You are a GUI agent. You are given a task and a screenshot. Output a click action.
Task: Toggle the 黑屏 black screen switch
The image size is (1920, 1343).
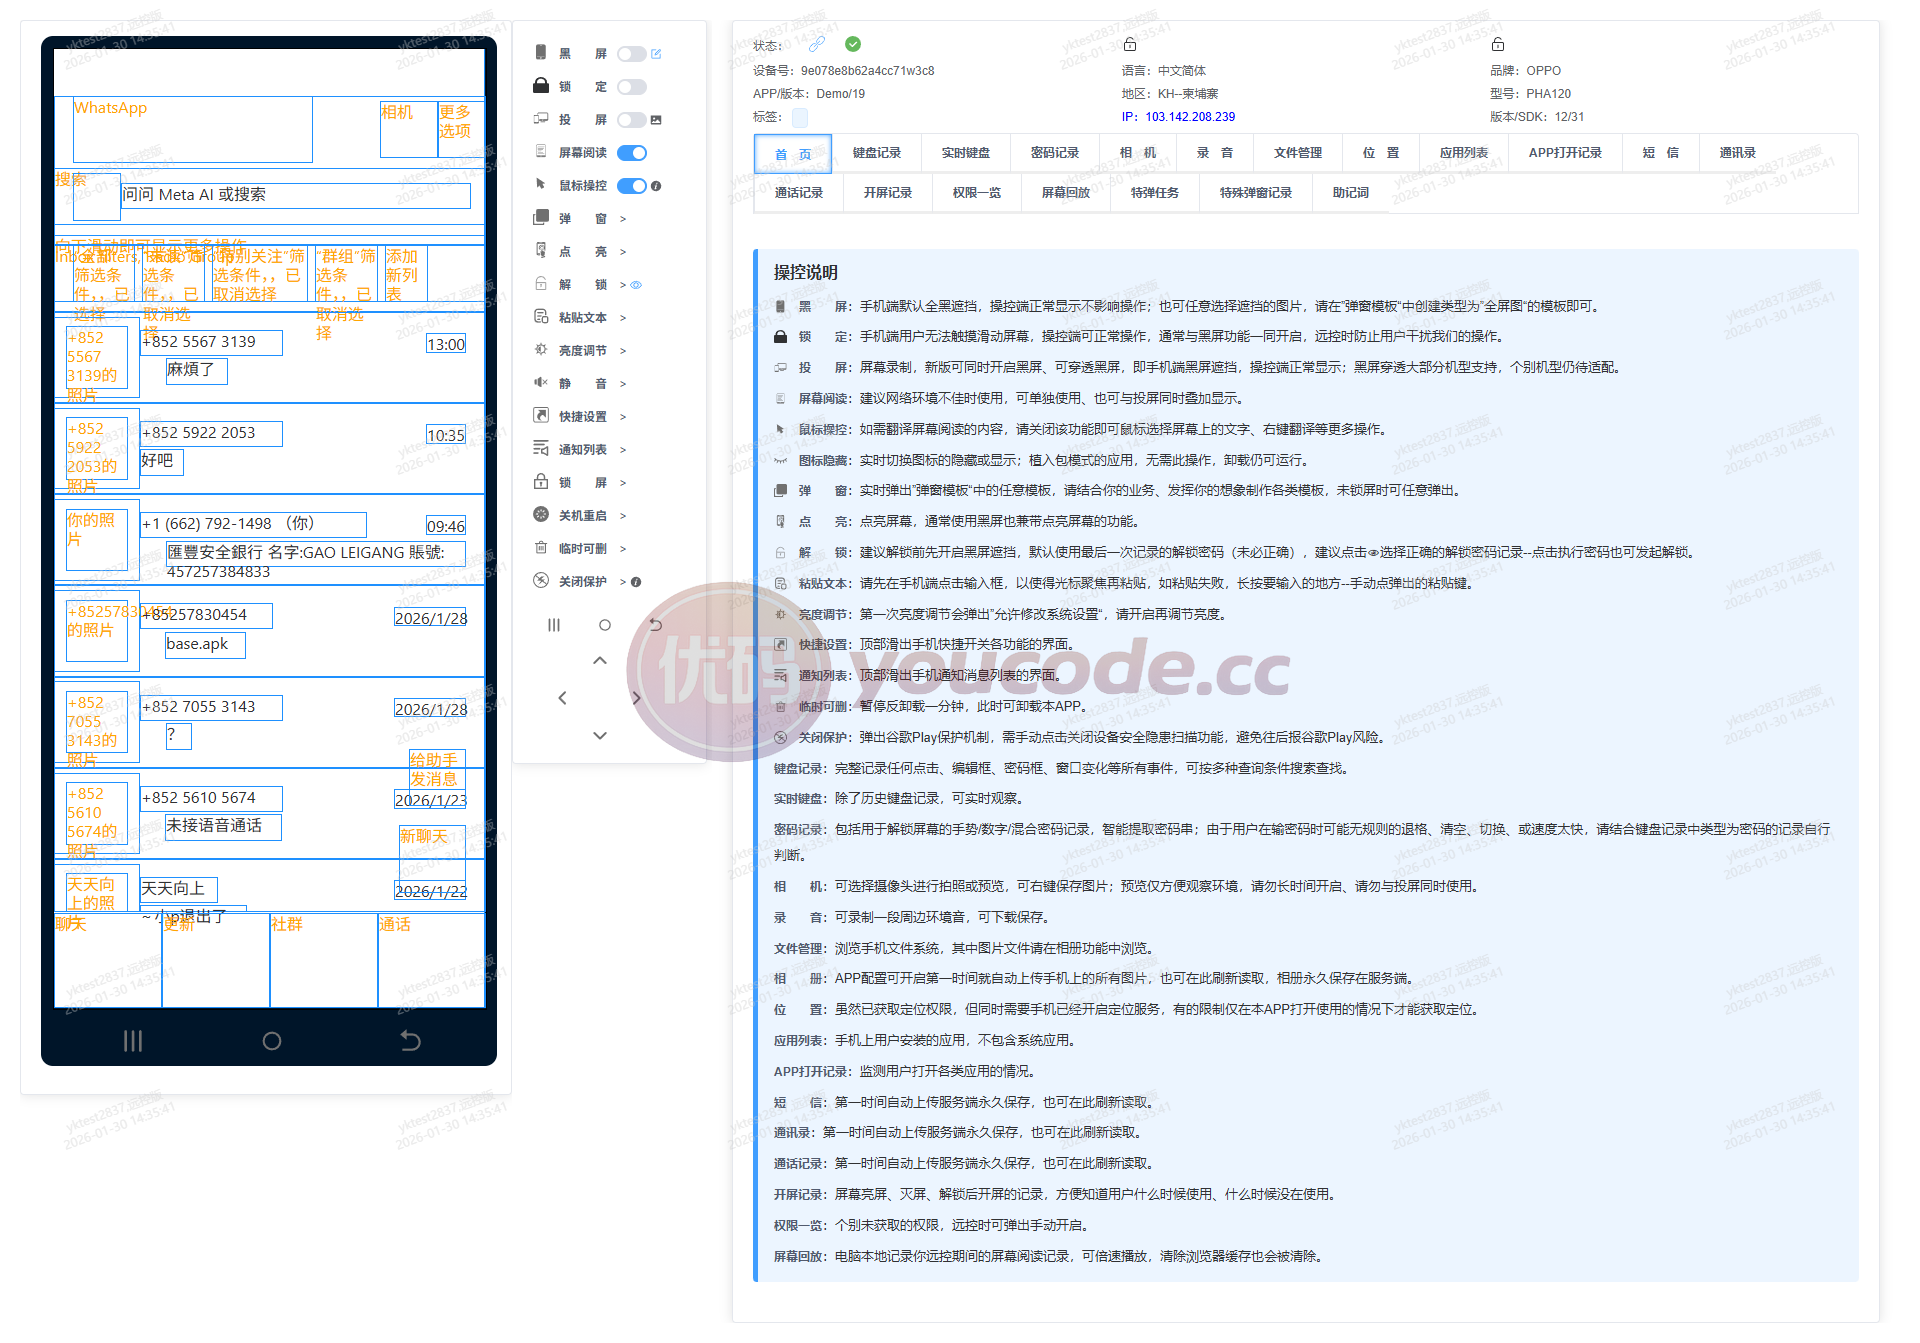coord(631,54)
